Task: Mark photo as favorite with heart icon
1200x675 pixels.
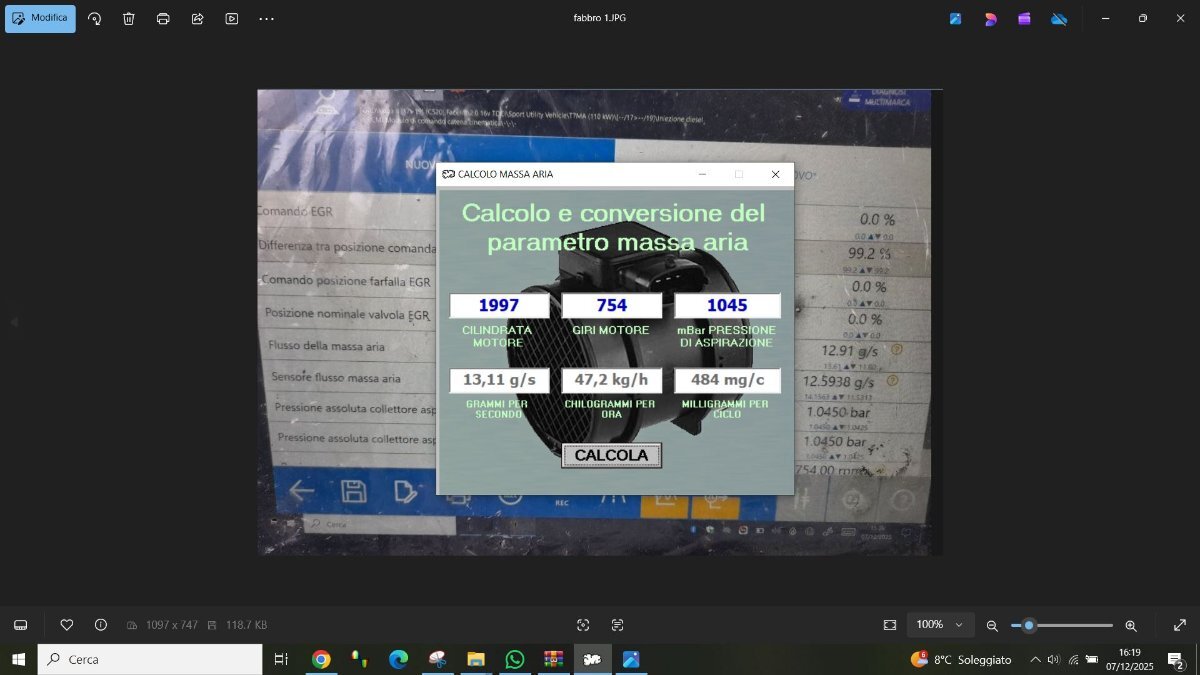Action: click(x=67, y=625)
